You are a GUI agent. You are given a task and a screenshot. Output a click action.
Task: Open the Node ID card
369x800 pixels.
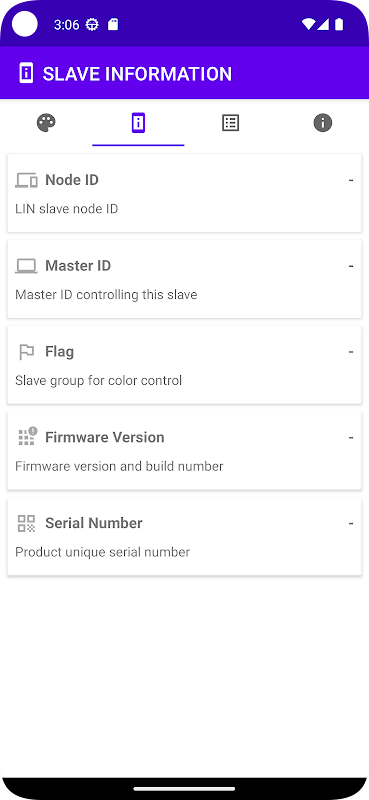pyautogui.click(x=184, y=193)
